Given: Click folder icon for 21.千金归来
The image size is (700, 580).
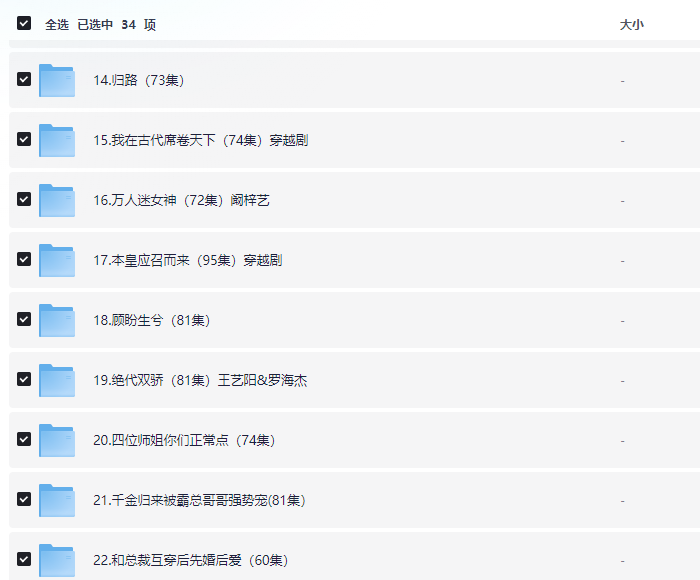Looking at the screenshot, I should [57, 500].
